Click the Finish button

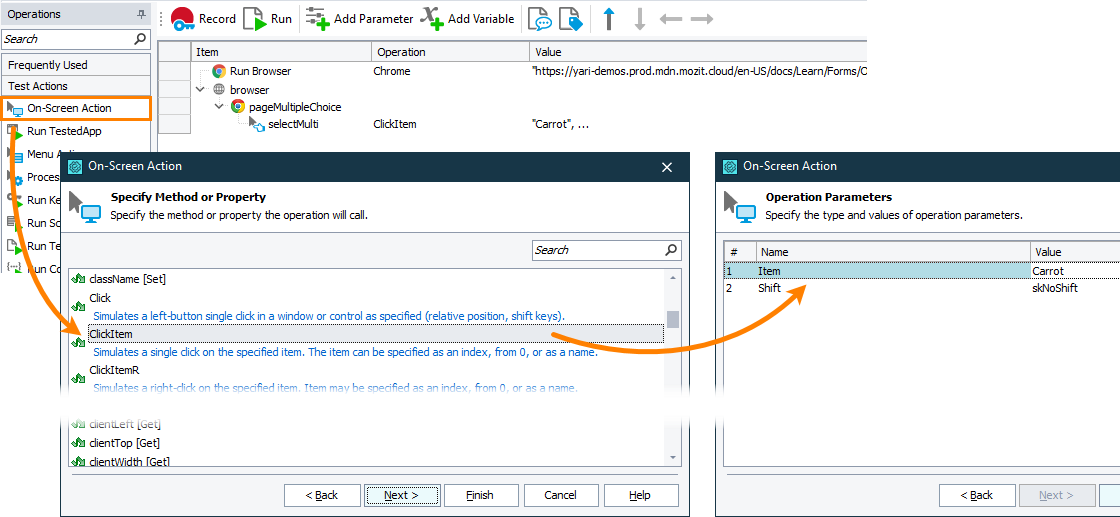[x=481, y=495]
